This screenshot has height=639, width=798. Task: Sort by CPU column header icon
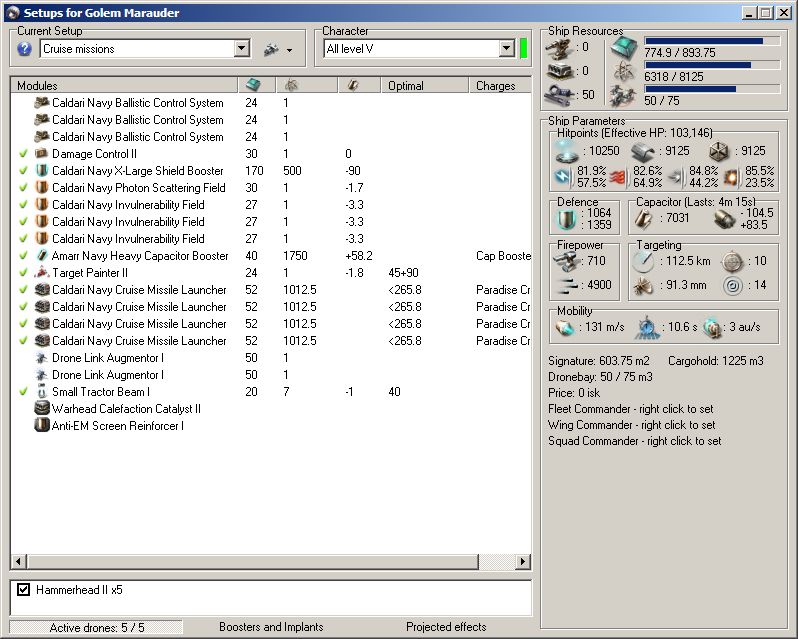254,86
